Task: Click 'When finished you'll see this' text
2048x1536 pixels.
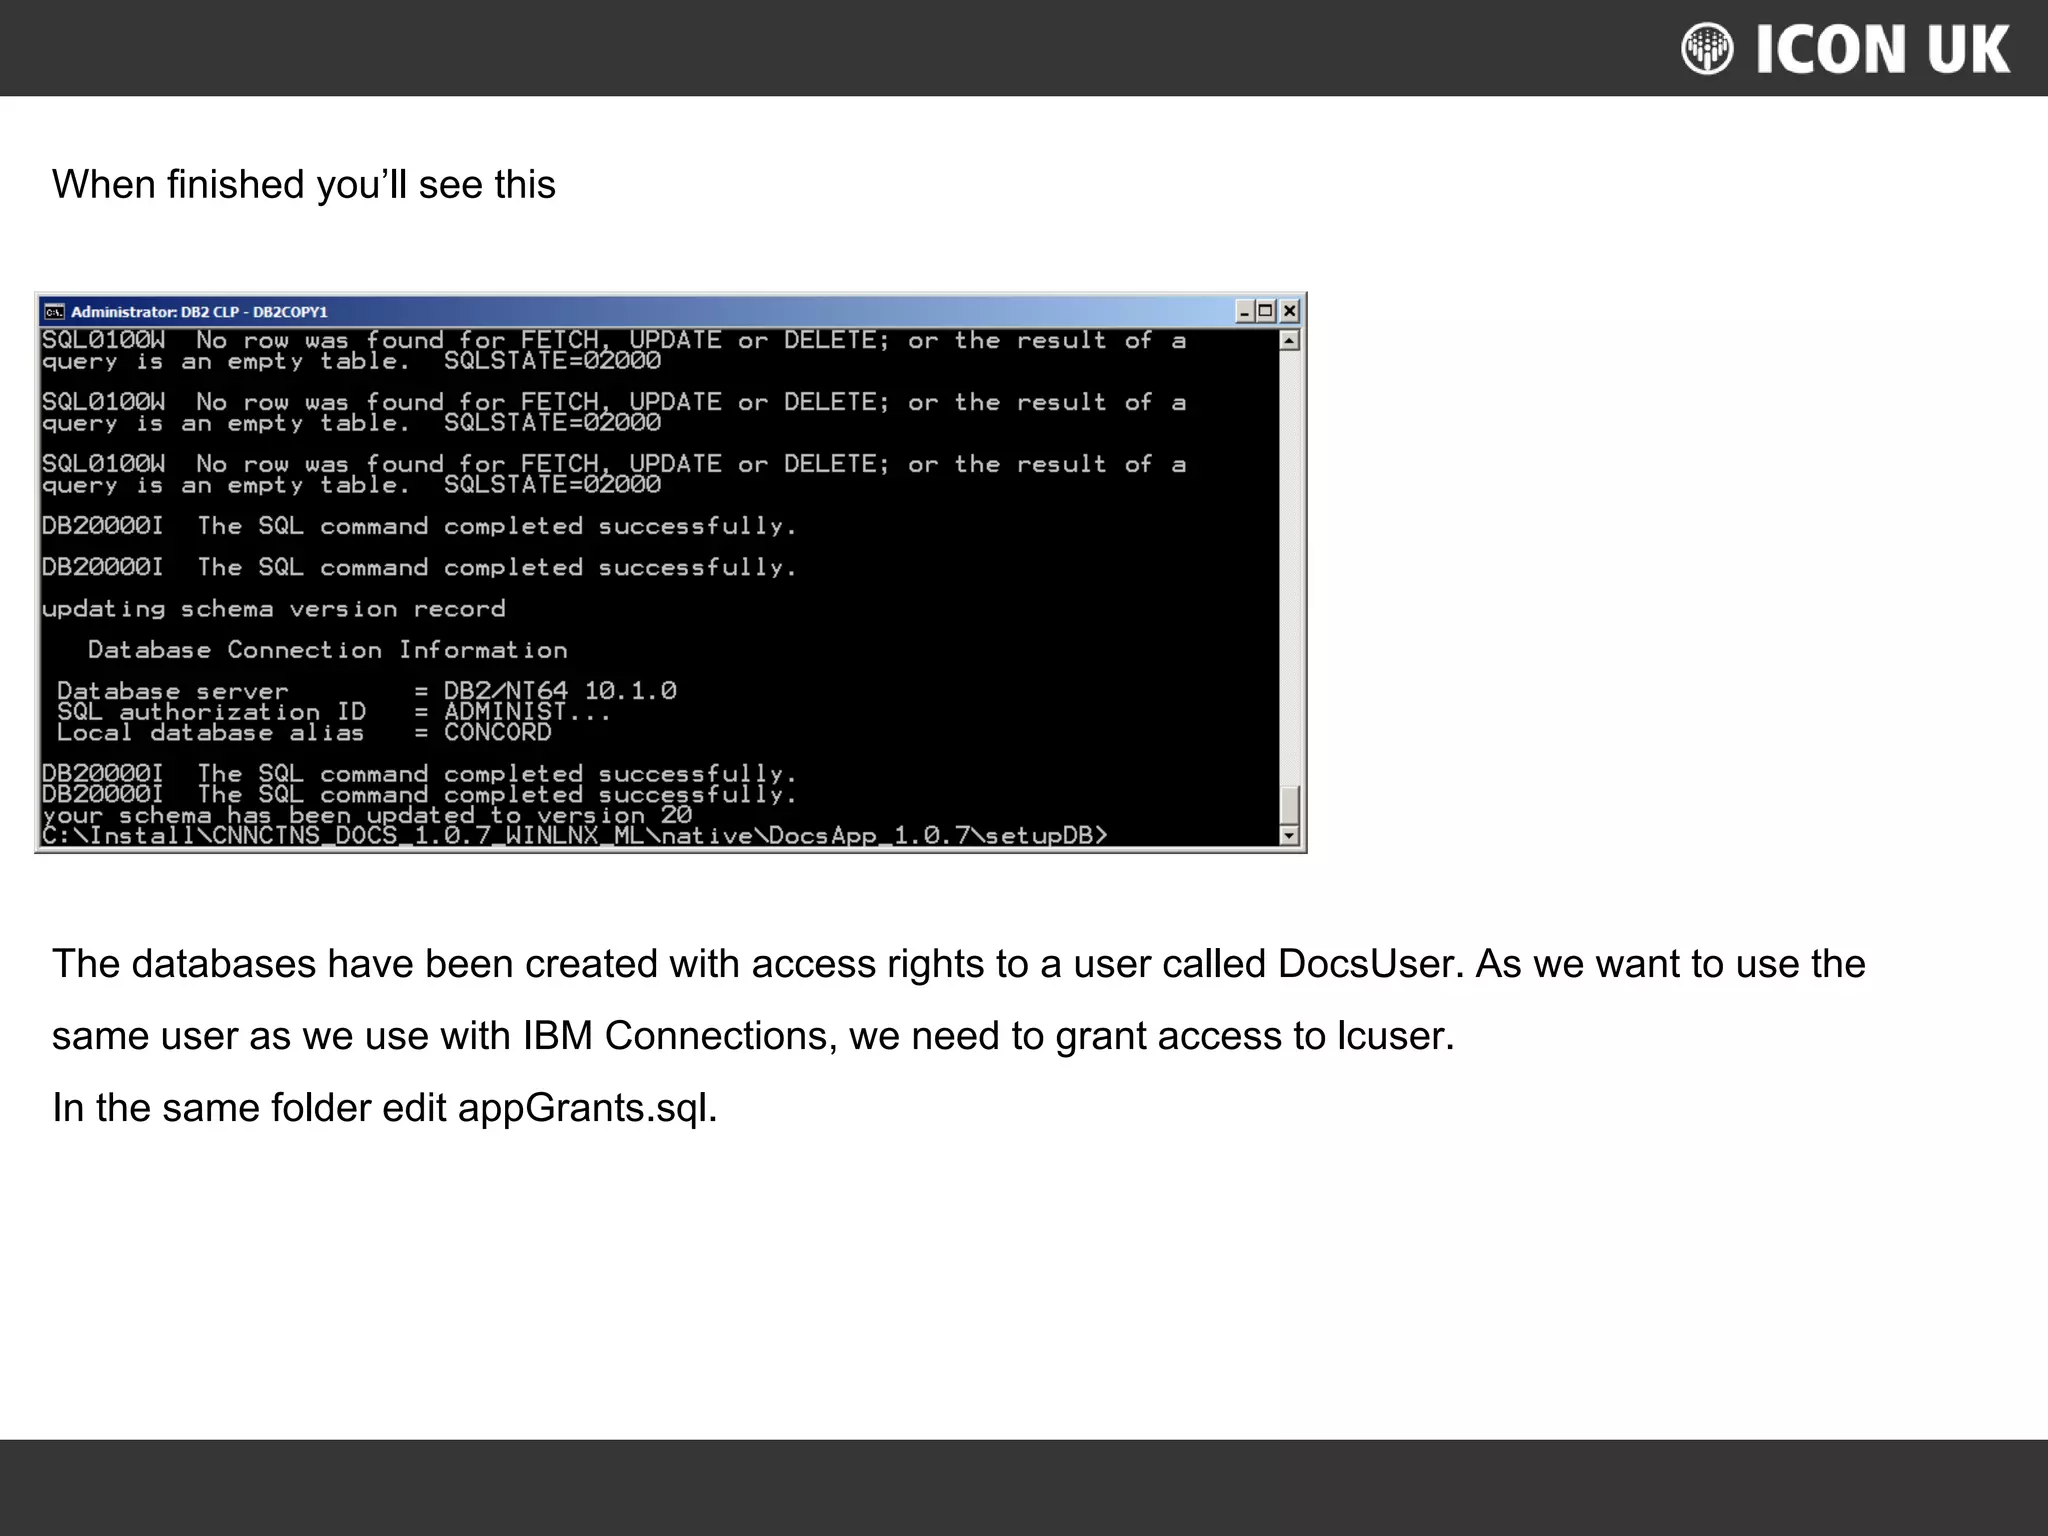Action: [x=303, y=185]
